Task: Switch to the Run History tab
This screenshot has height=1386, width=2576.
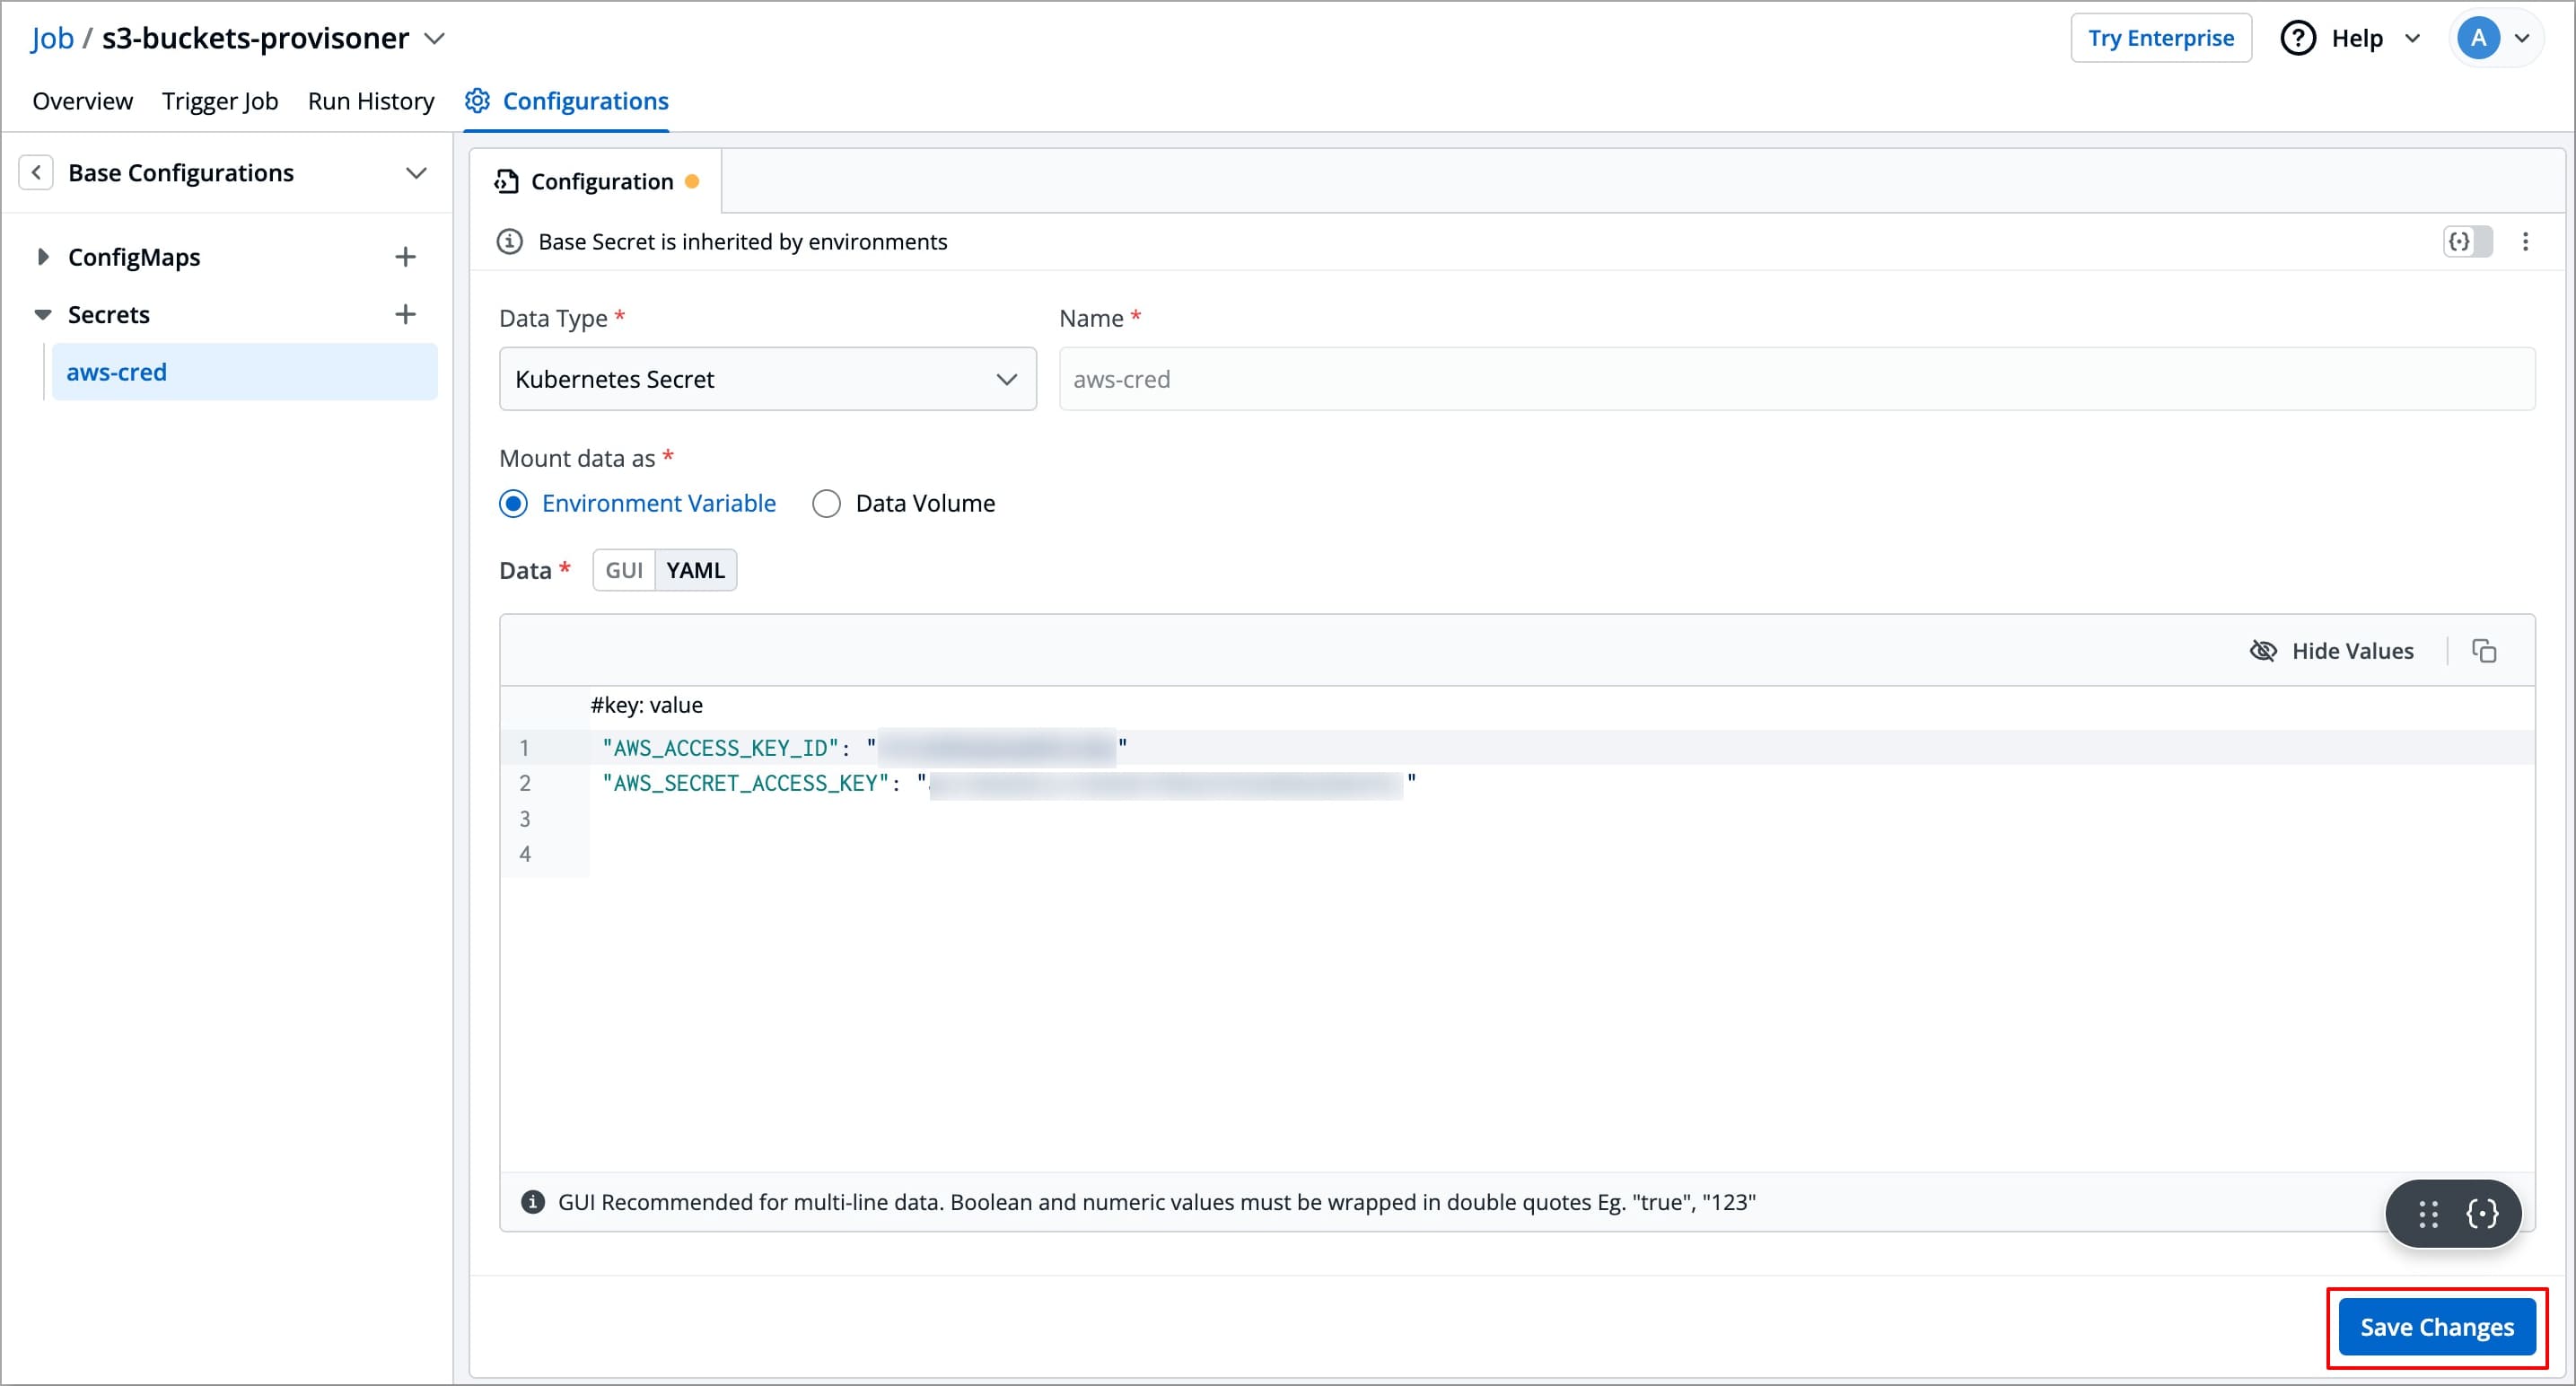Action: (371, 101)
